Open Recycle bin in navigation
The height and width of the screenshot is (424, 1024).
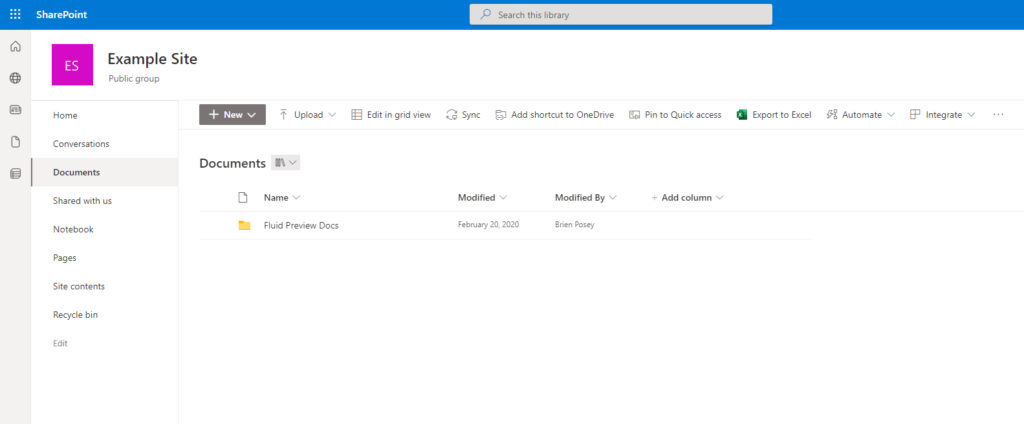[75, 315]
